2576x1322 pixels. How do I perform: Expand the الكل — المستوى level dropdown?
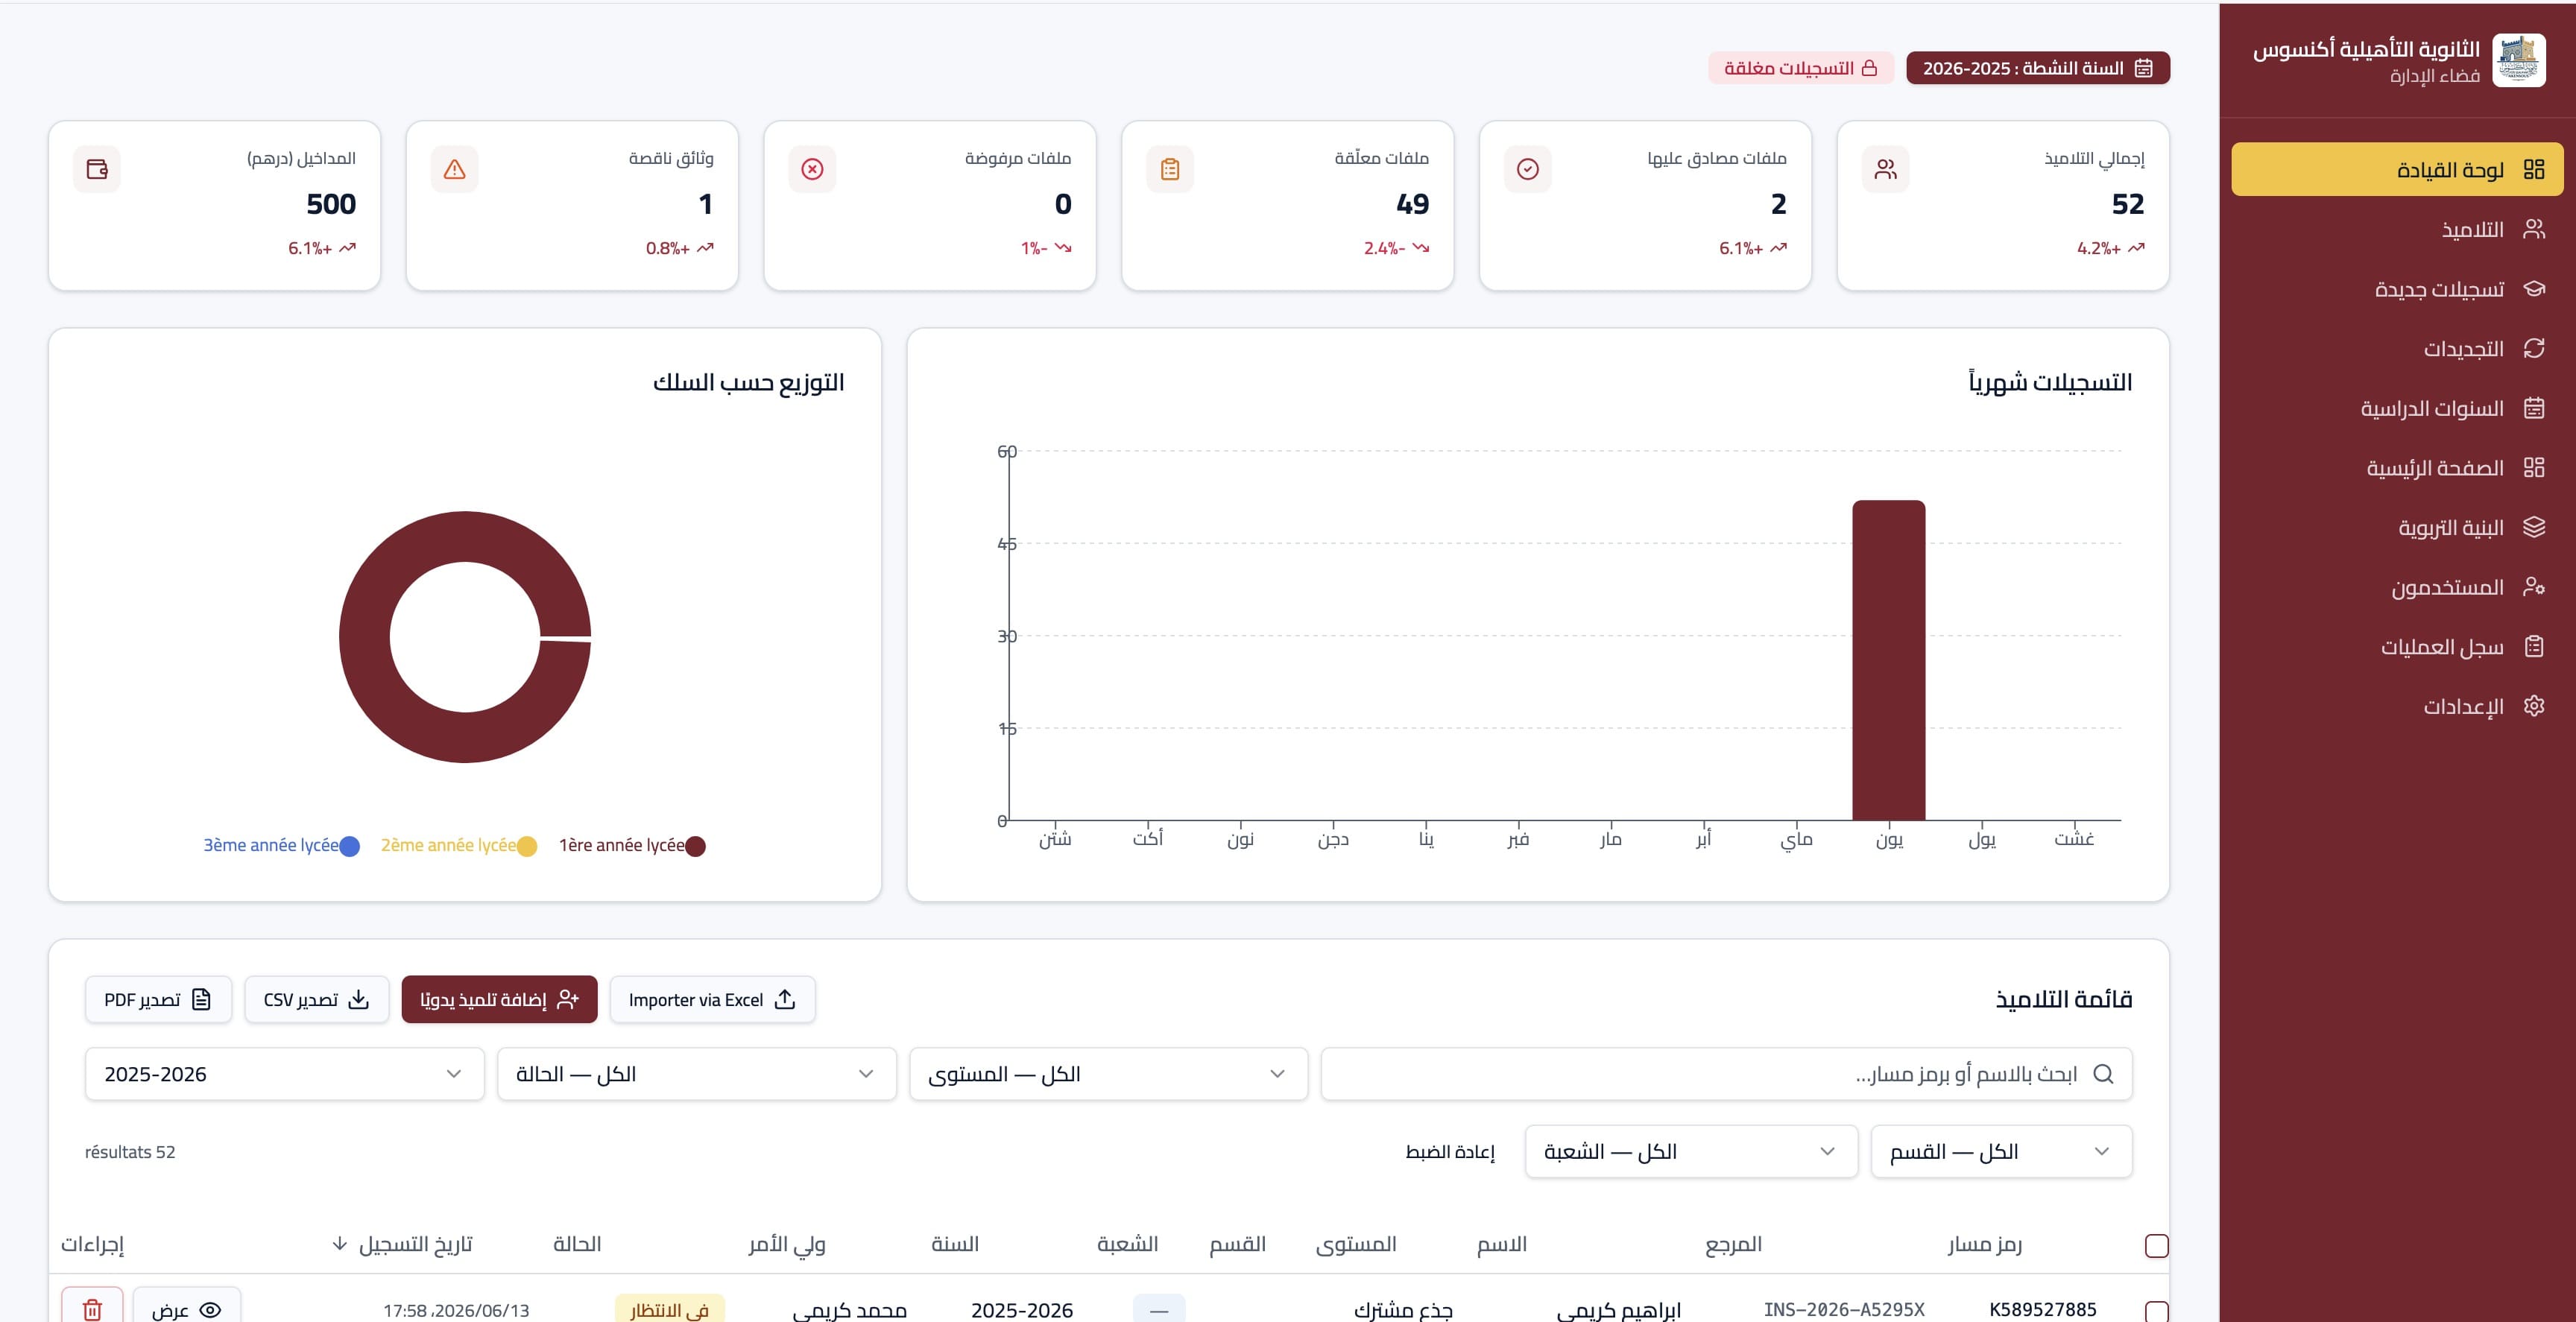coord(1108,1074)
